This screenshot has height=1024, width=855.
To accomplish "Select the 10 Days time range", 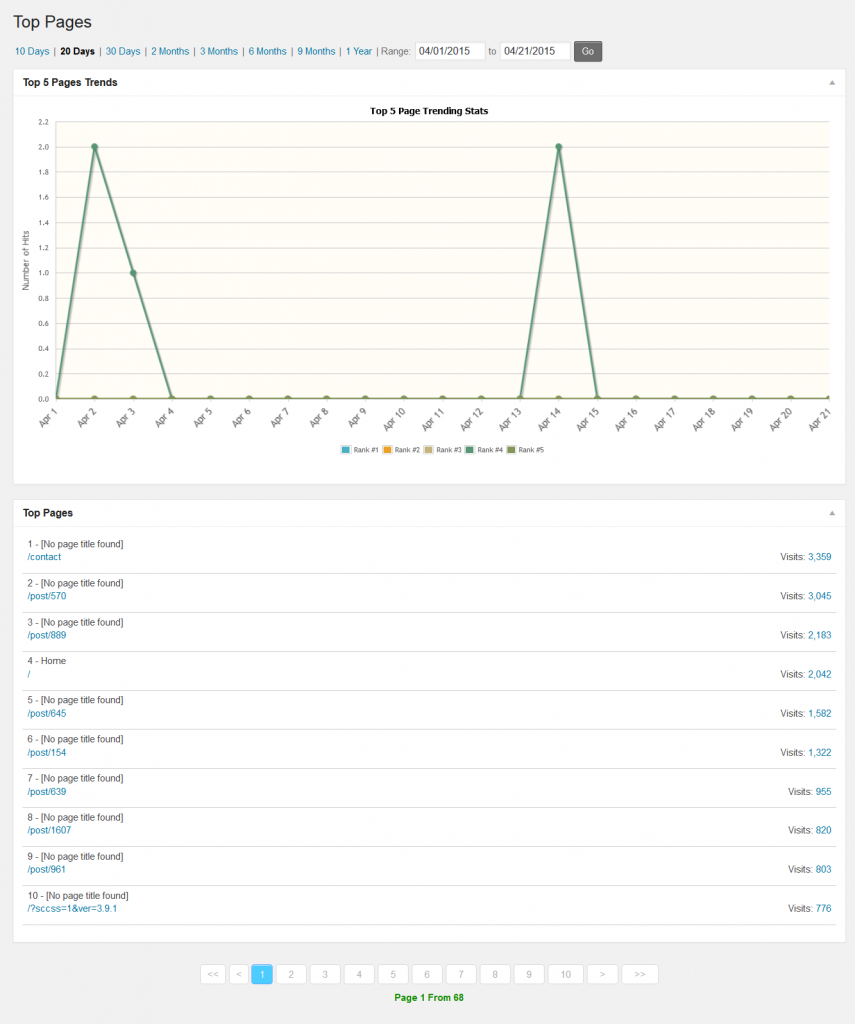I will coord(32,51).
